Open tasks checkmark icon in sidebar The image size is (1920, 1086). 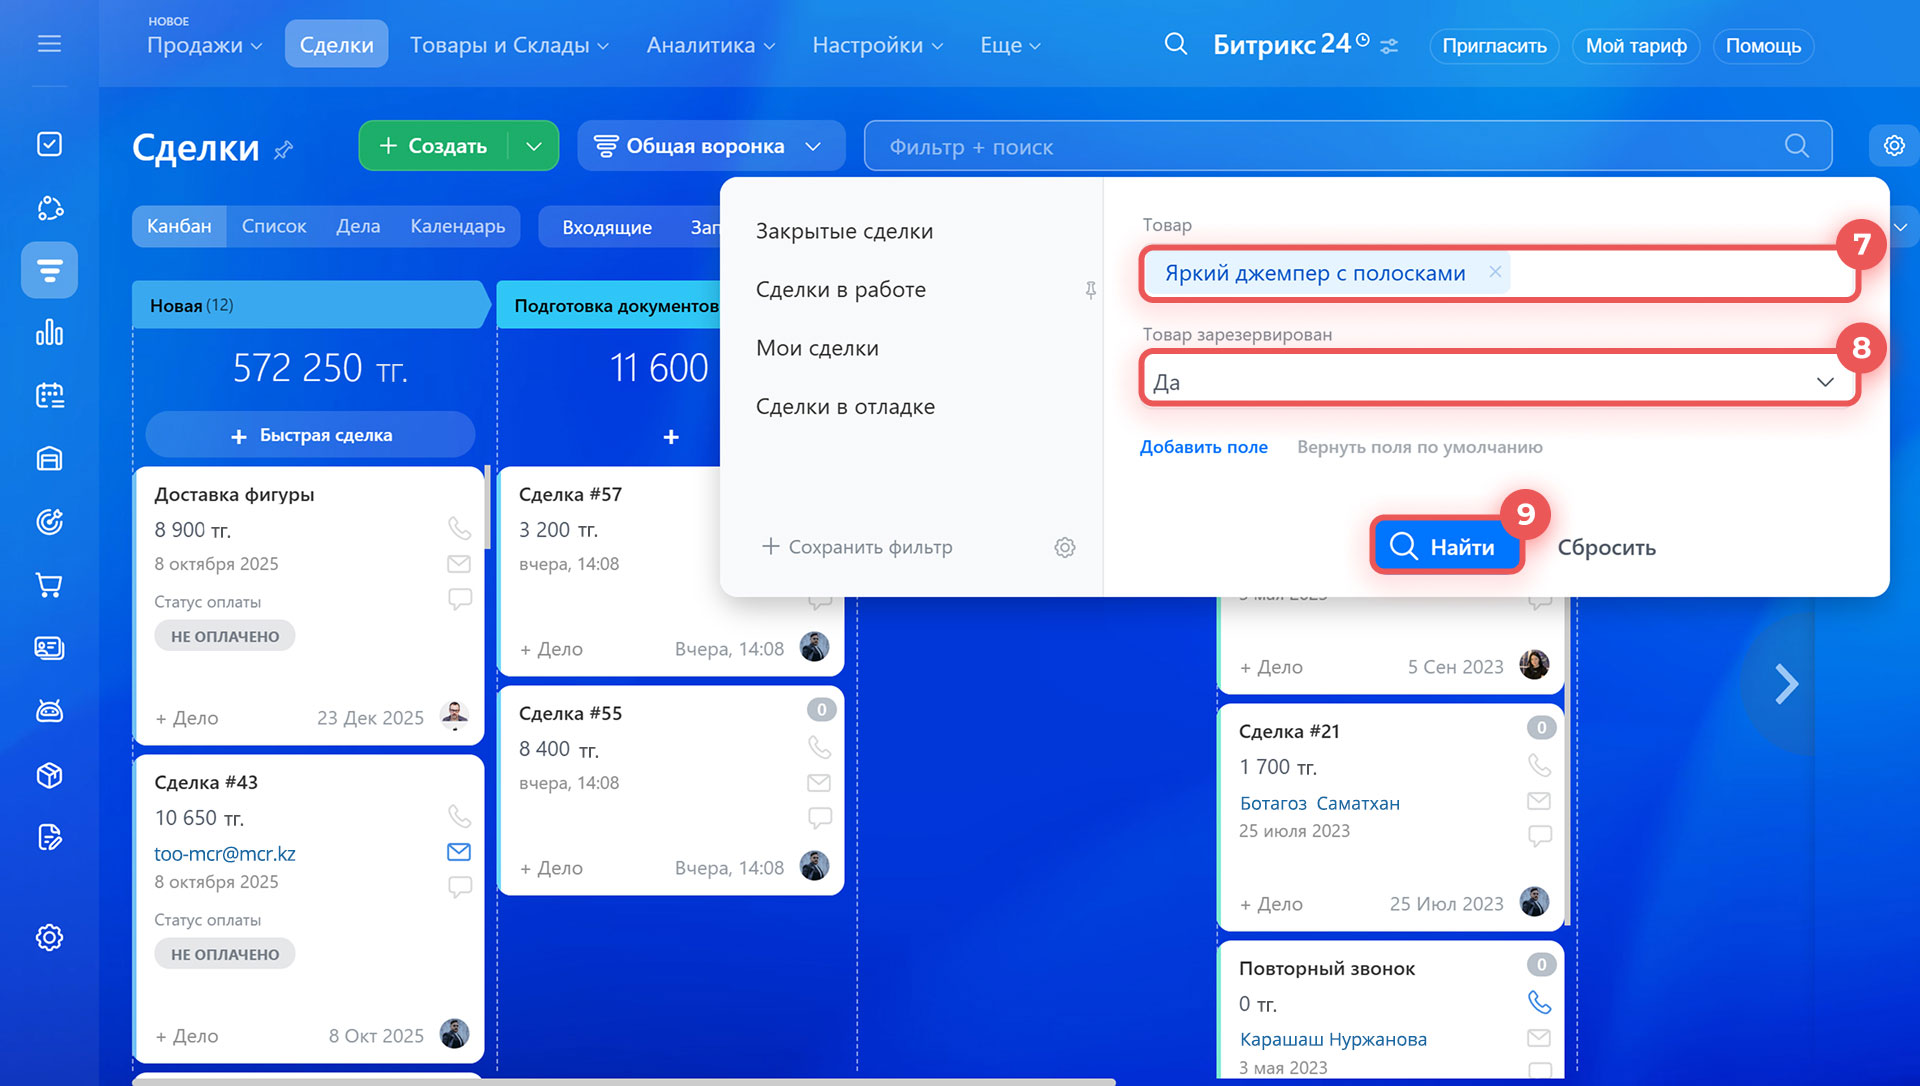pos(49,144)
